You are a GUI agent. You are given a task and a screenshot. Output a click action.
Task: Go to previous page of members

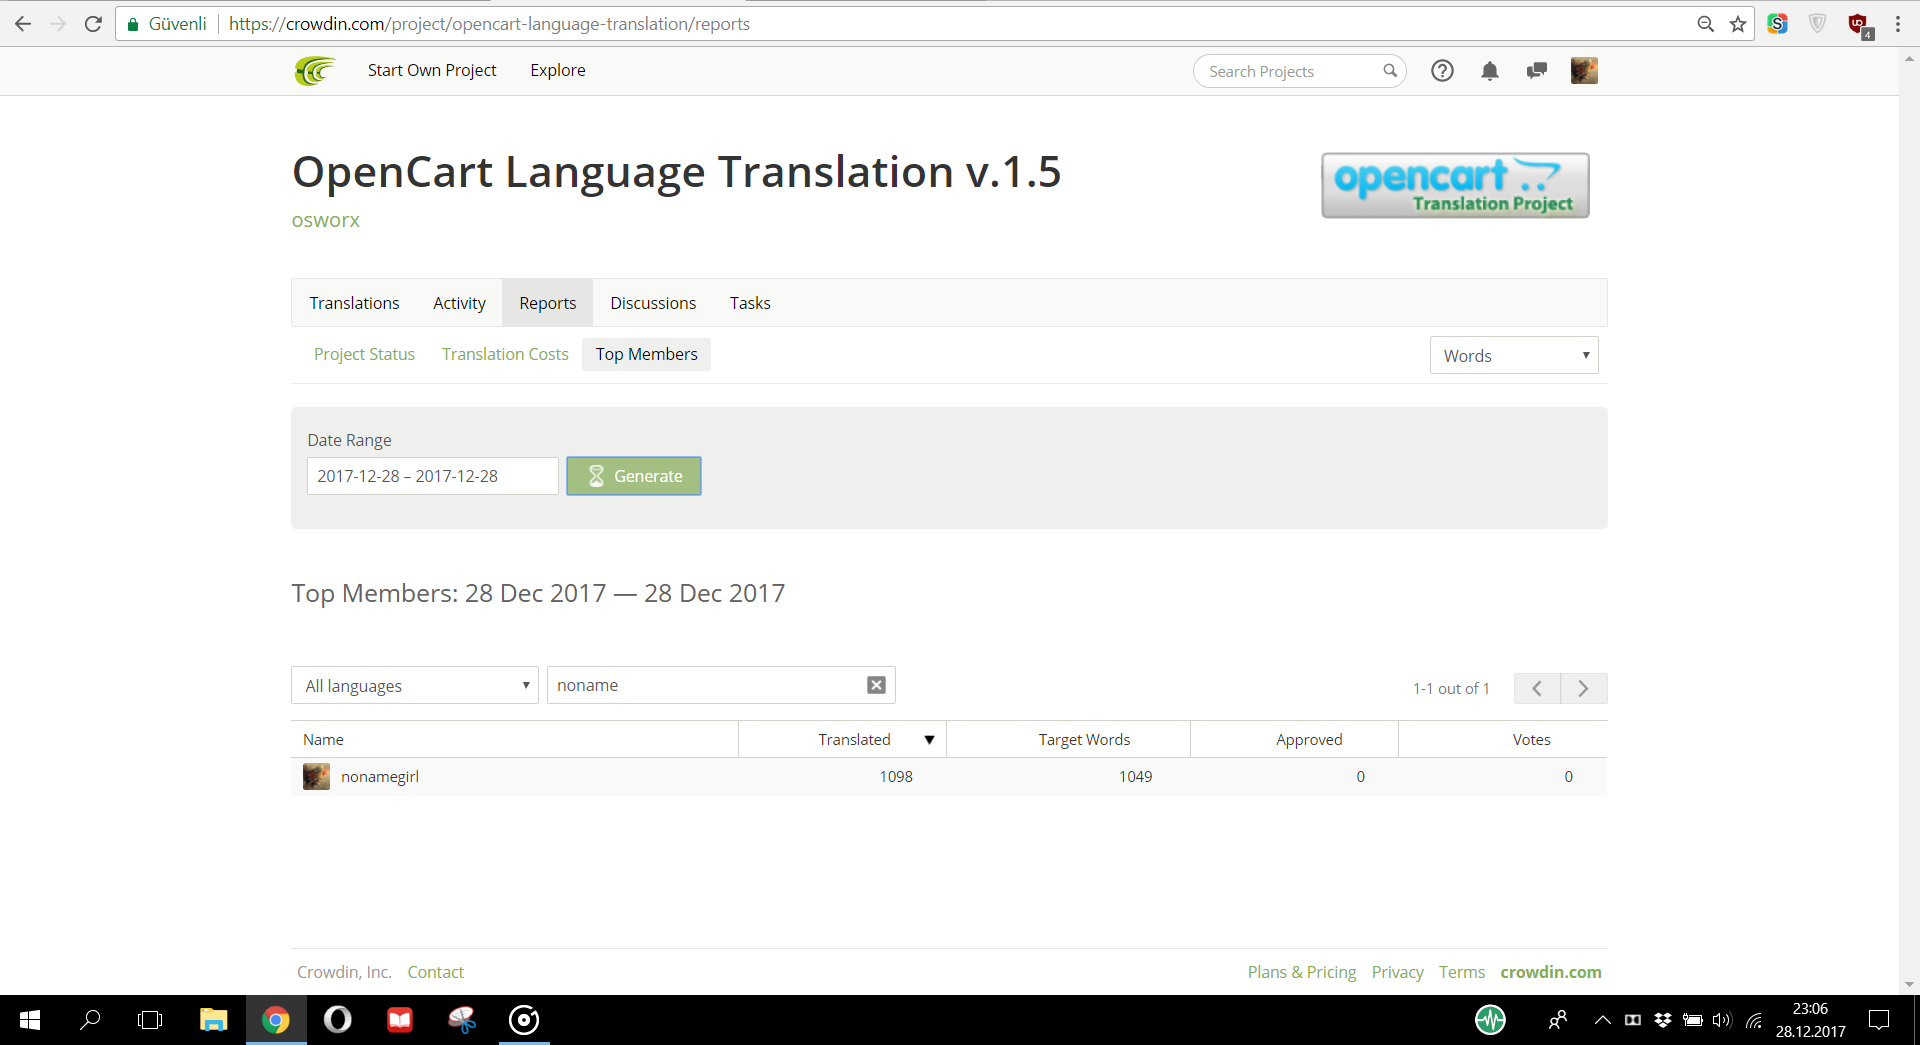tap(1537, 688)
